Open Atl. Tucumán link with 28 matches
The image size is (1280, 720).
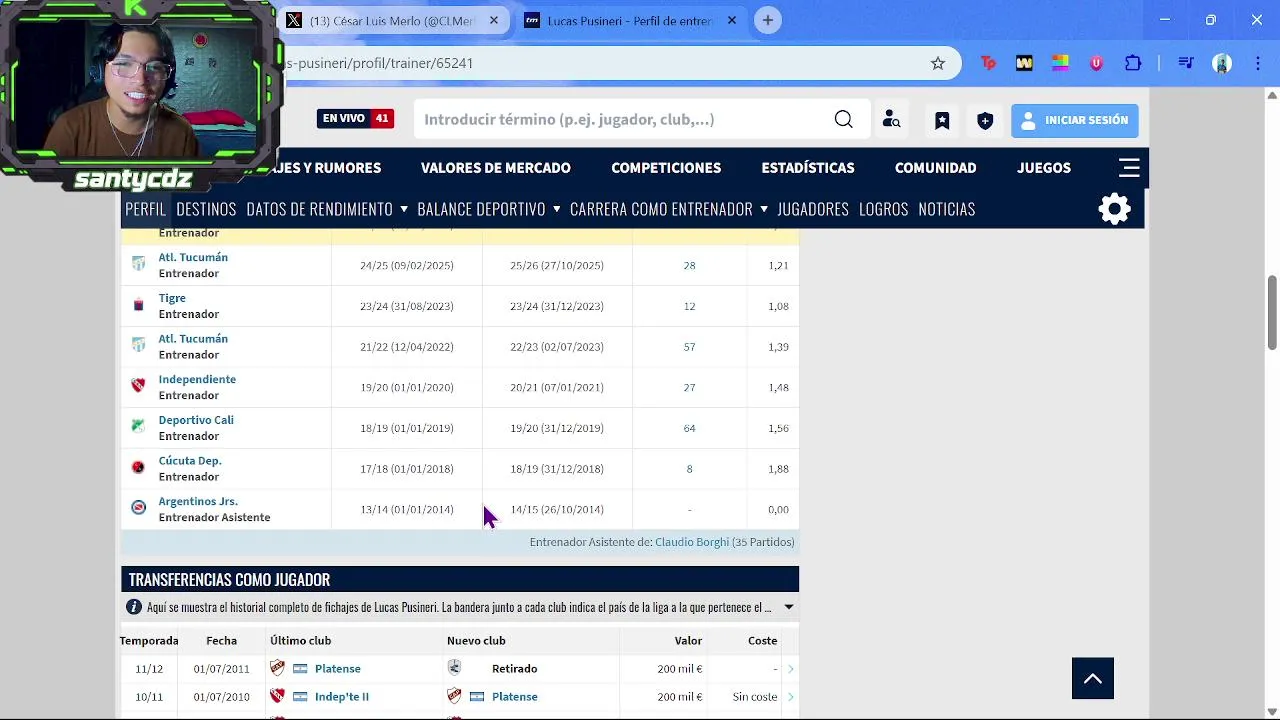click(193, 257)
